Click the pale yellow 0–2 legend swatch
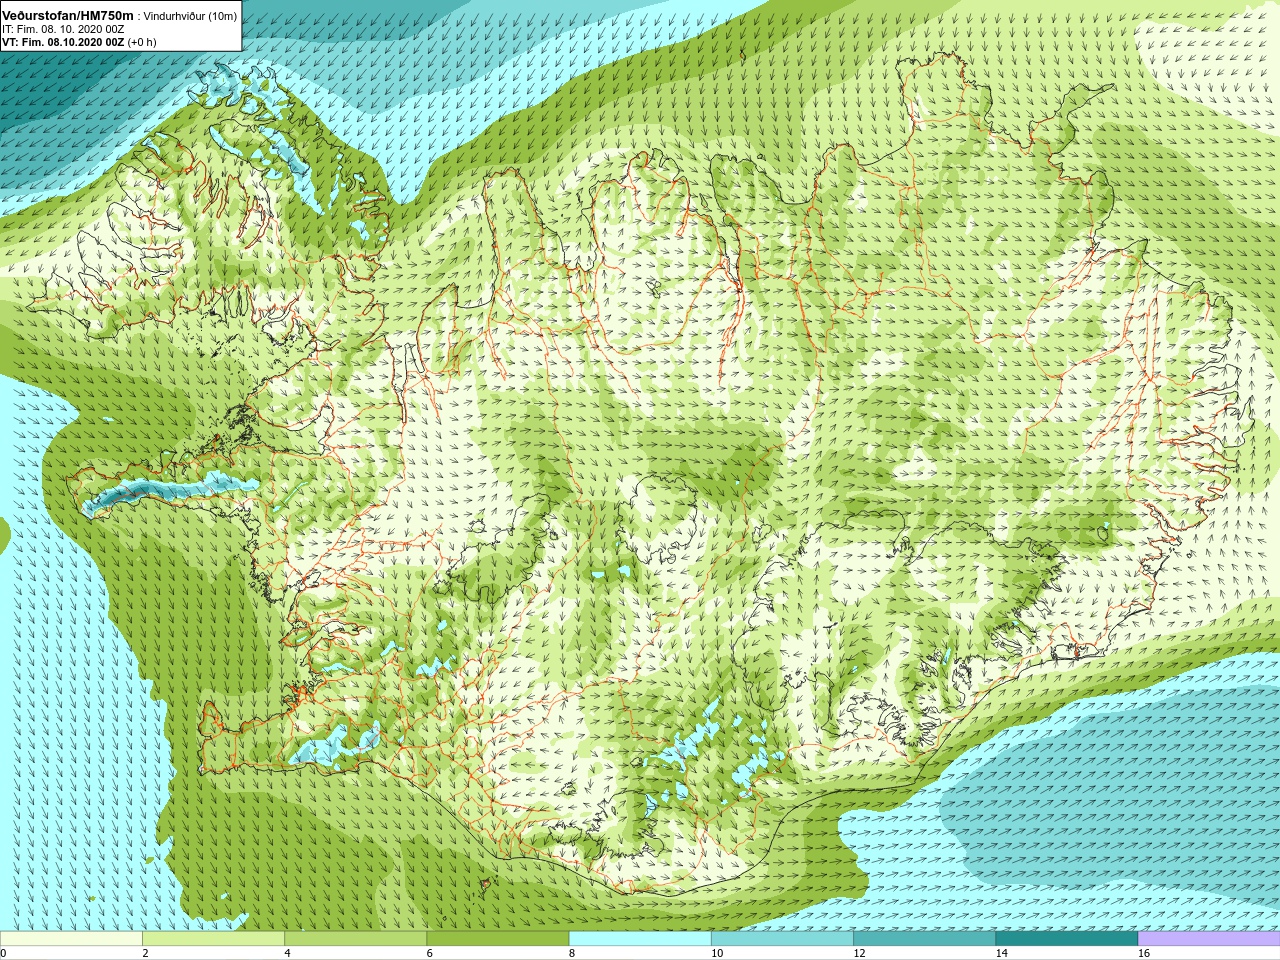The image size is (1280, 960). coord(71,939)
